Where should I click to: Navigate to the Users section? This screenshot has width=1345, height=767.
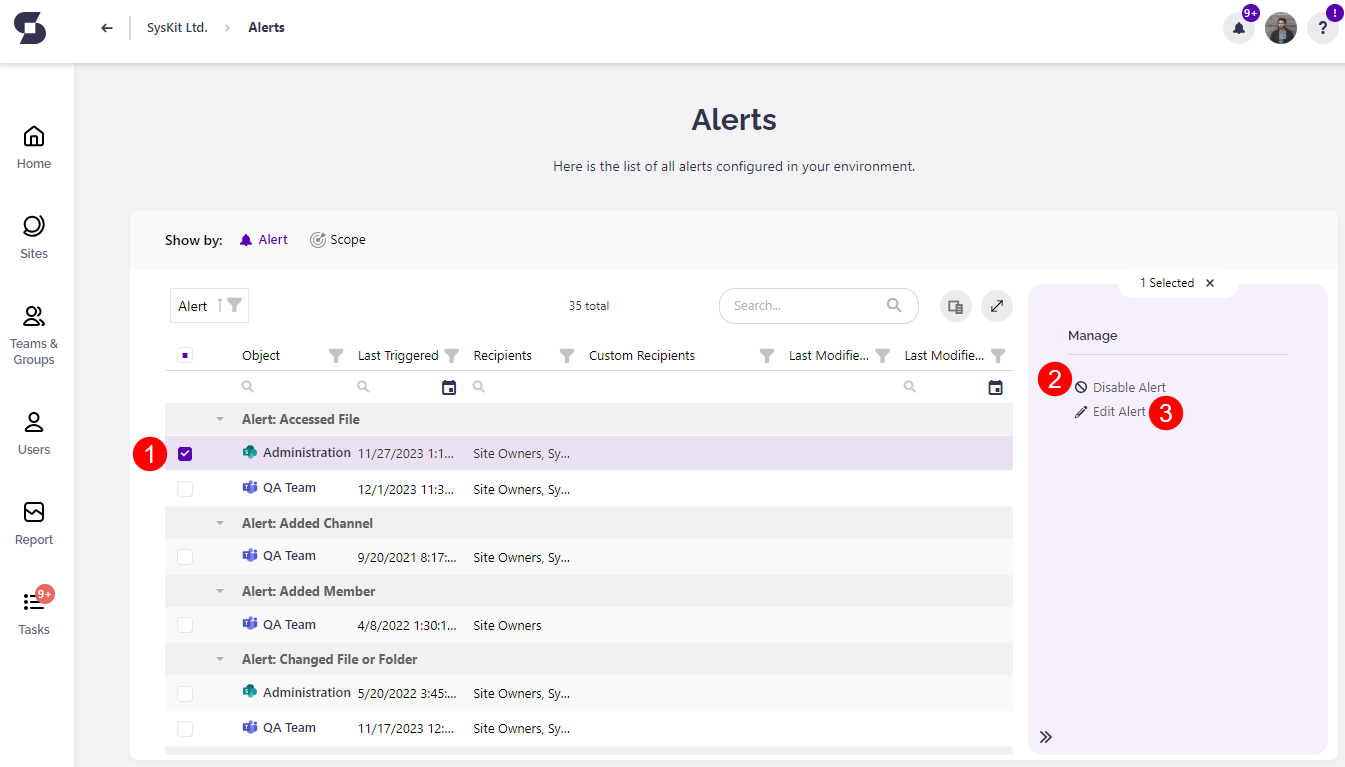pyautogui.click(x=33, y=433)
